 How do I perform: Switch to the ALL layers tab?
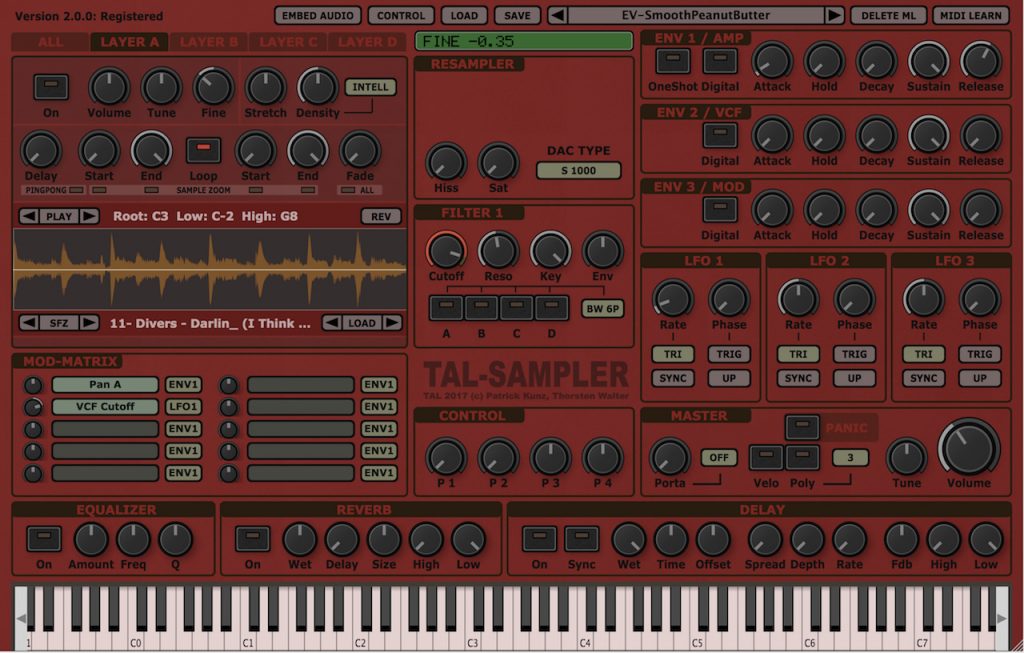[50, 42]
